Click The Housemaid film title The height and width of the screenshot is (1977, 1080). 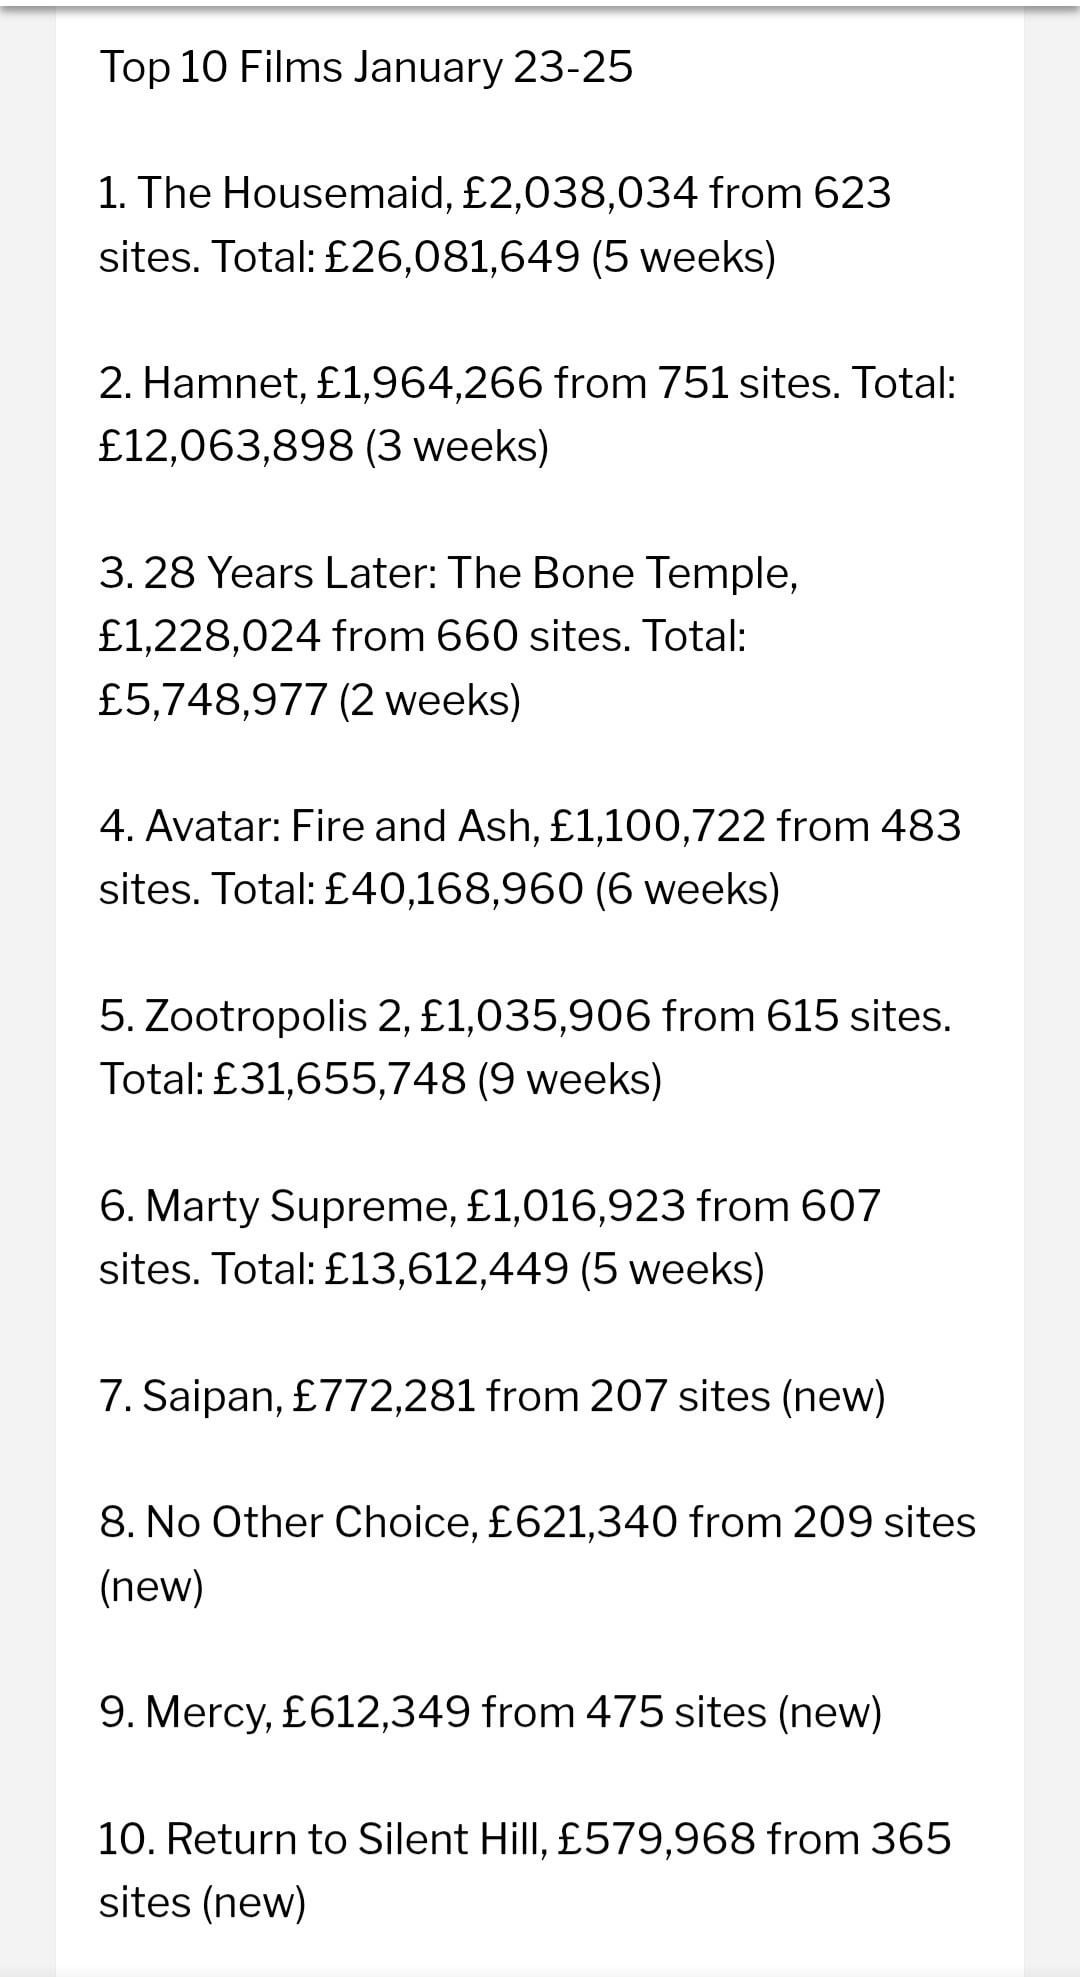(x=293, y=193)
